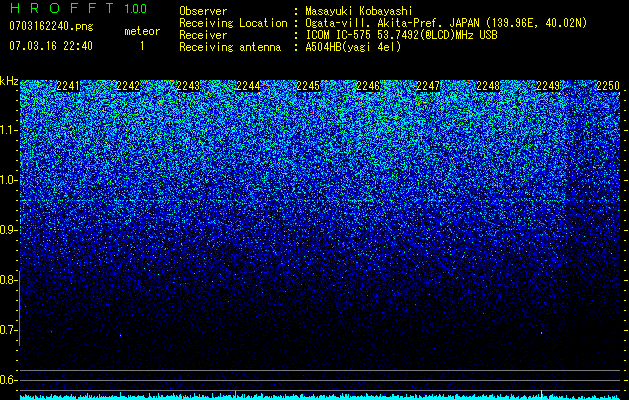Click the 1.0 kHz axis label
Image resolution: width=629 pixels, height=400 pixels.
point(9,180)
